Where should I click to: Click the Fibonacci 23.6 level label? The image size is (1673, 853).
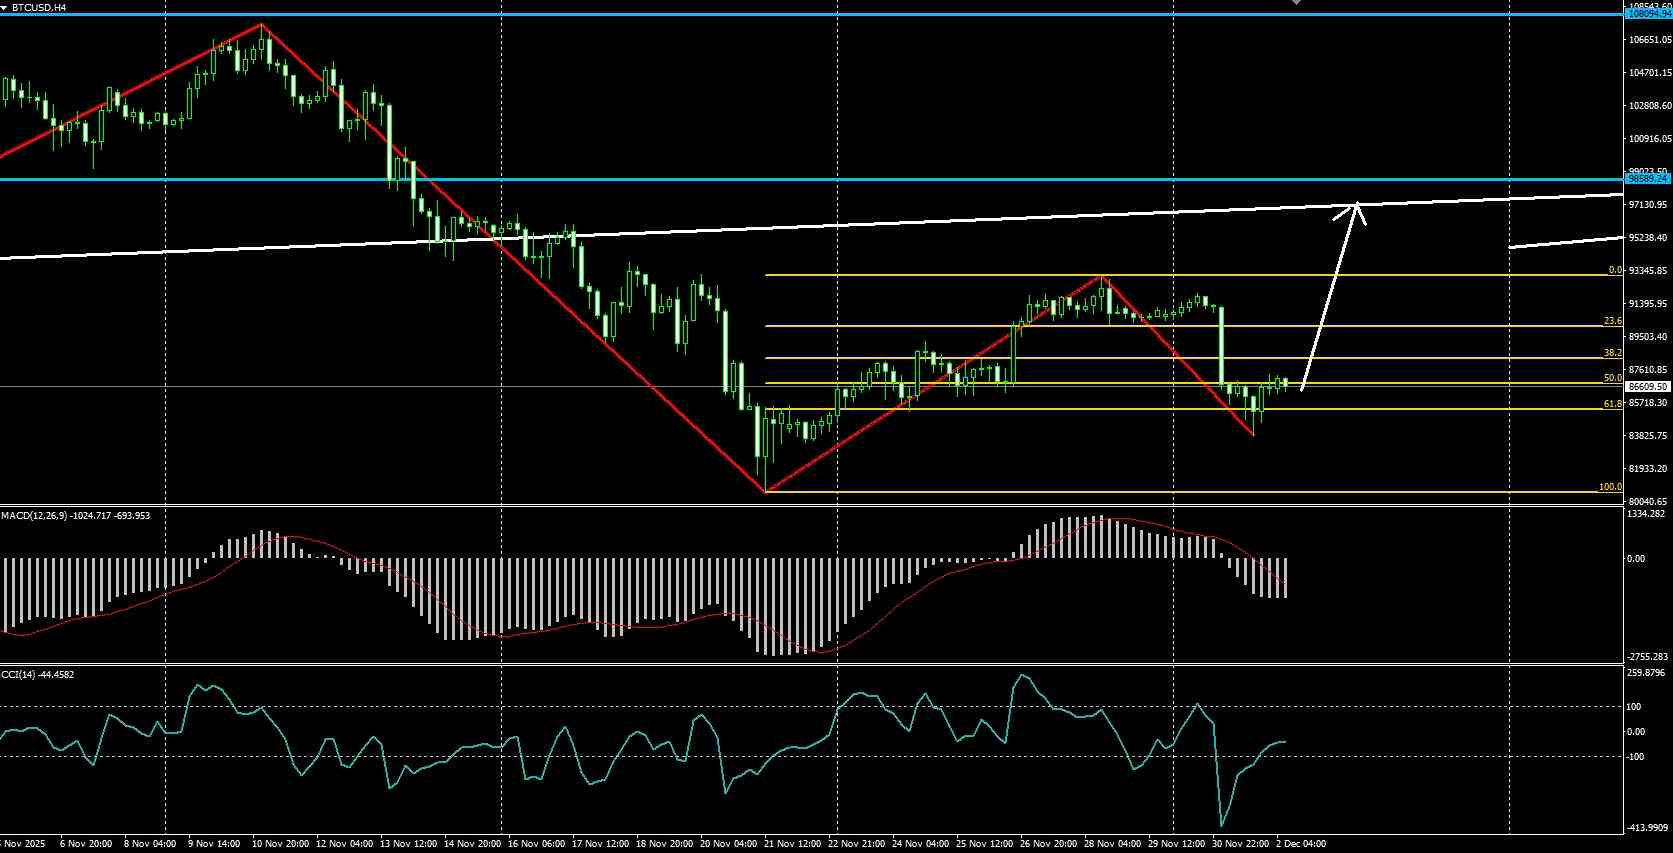pos(1612,321)
